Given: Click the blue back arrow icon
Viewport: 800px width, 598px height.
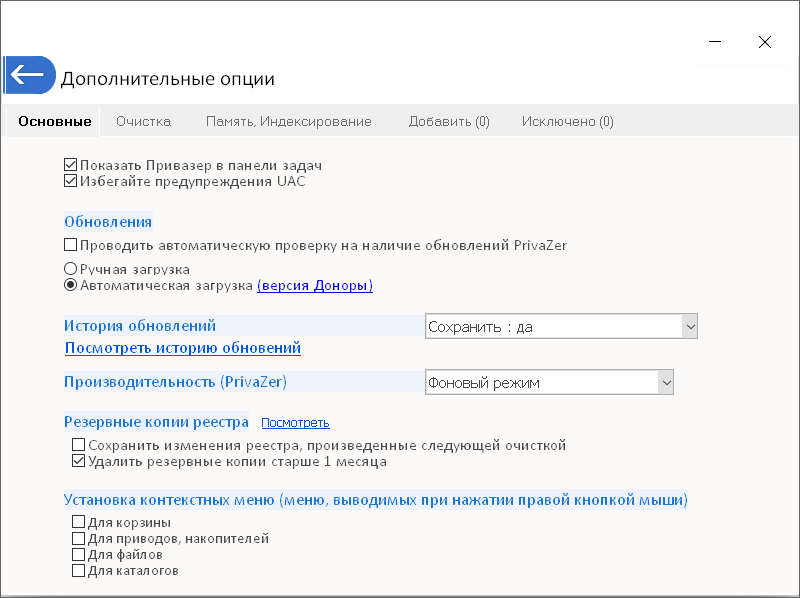Looking at the screenshot, I should tap(29, 75).
